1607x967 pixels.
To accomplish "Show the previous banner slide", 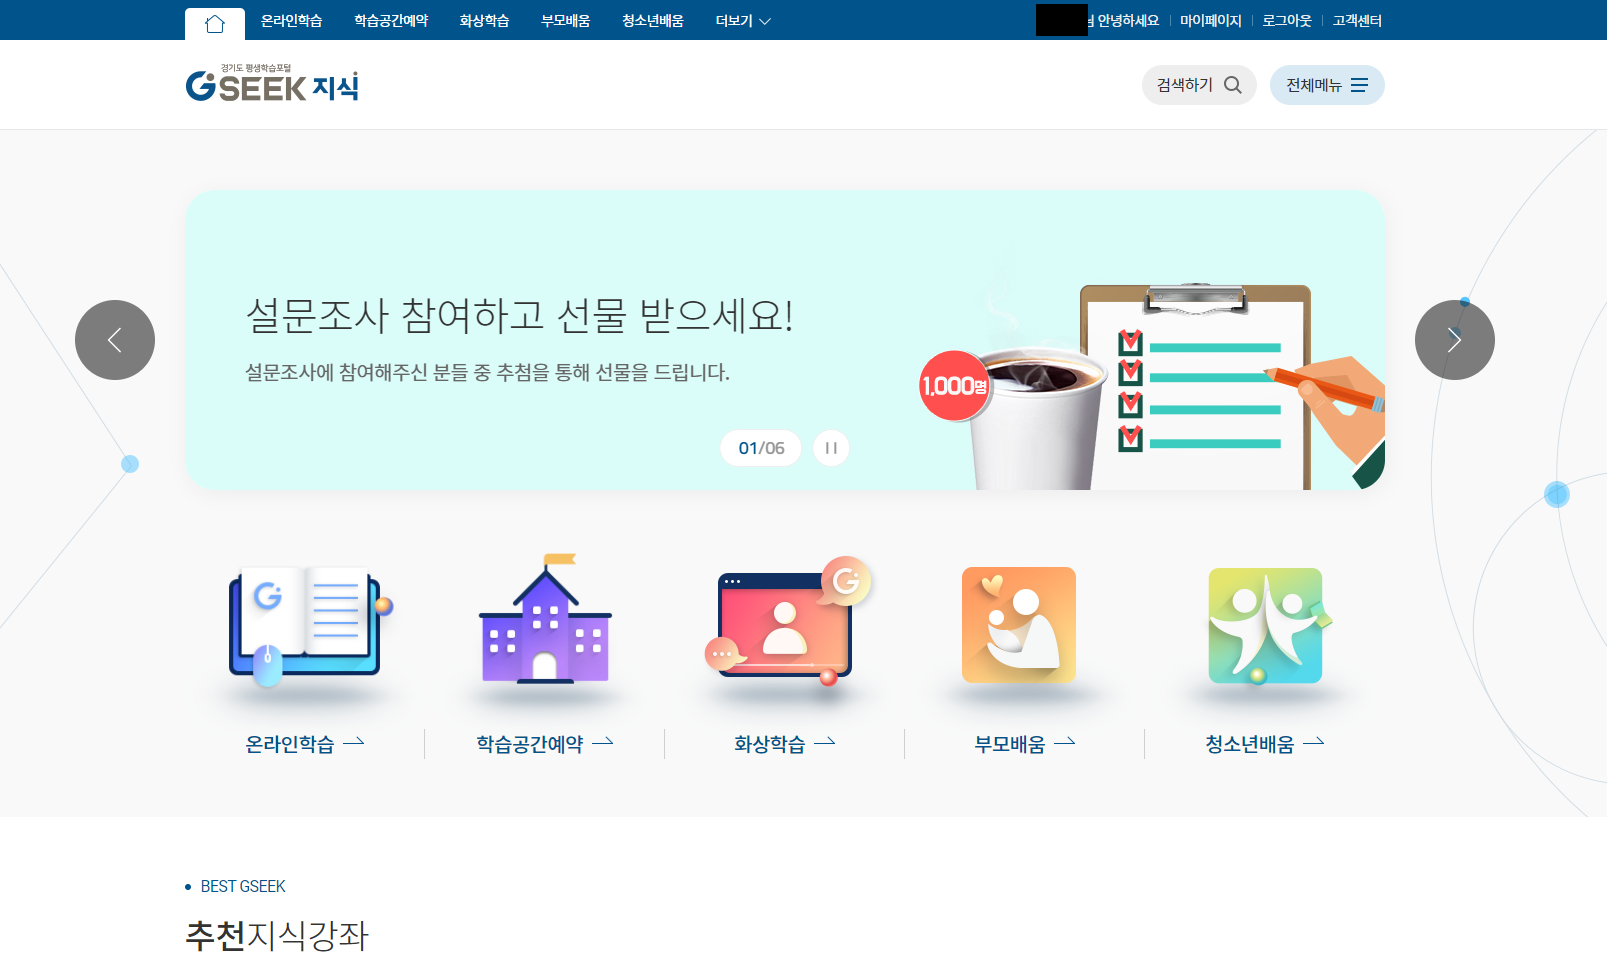I will [115, 340].
